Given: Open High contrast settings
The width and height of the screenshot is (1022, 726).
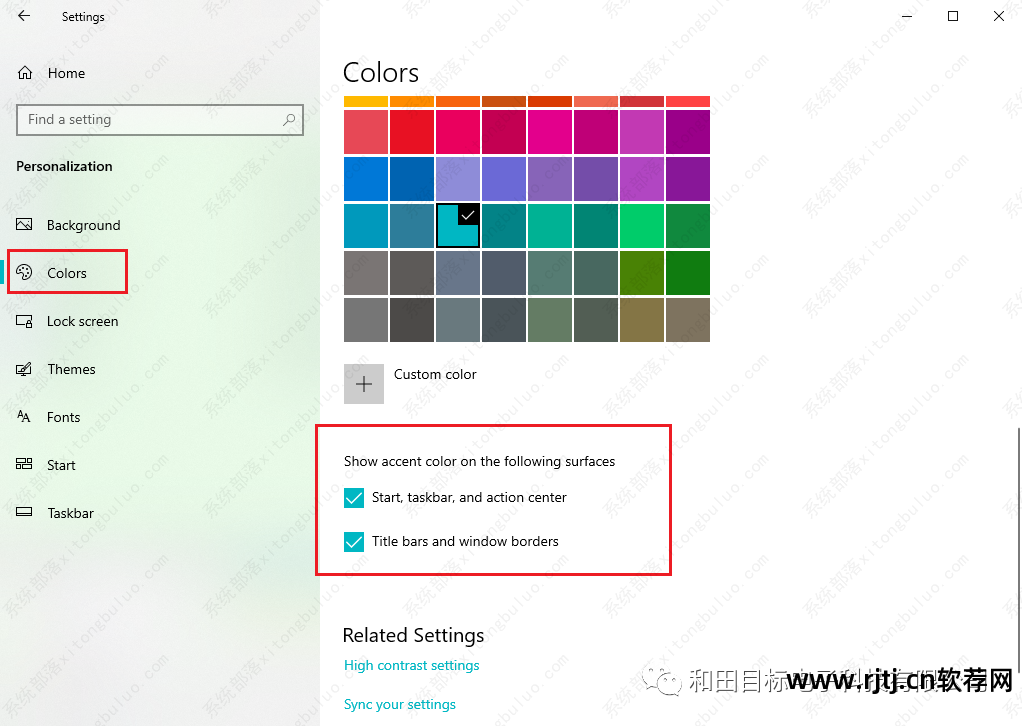Looking at the screenshot, I should pos(411,664).
